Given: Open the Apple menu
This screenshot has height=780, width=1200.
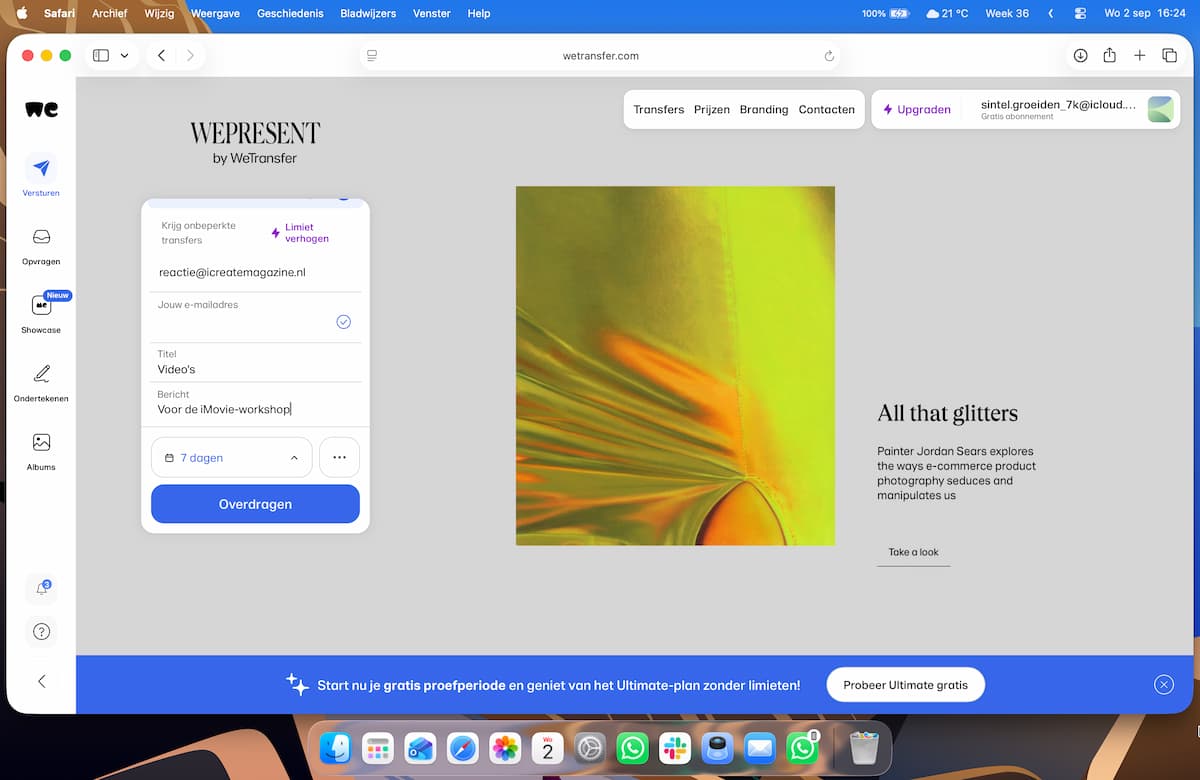Looking at the screenshot, I should [21, 13].
